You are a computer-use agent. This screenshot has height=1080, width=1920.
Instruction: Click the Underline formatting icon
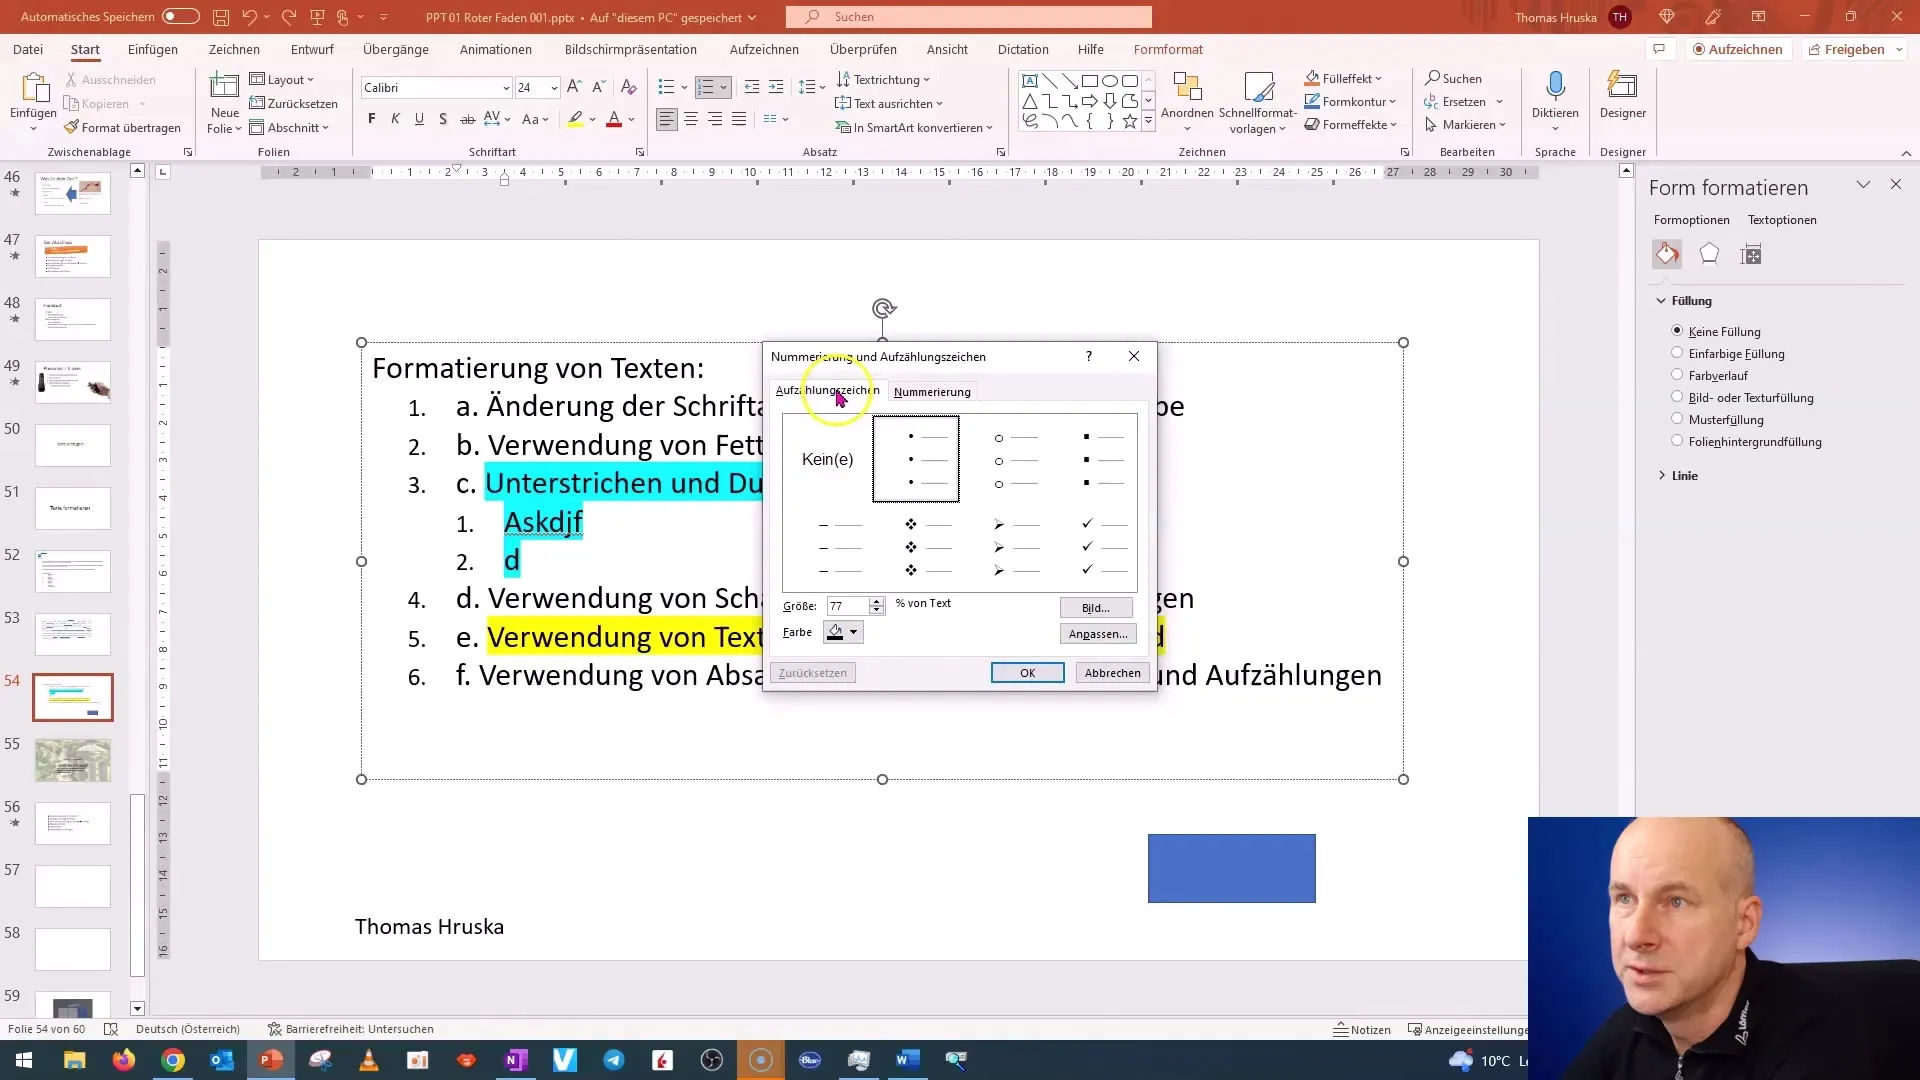tap(419, 119)
